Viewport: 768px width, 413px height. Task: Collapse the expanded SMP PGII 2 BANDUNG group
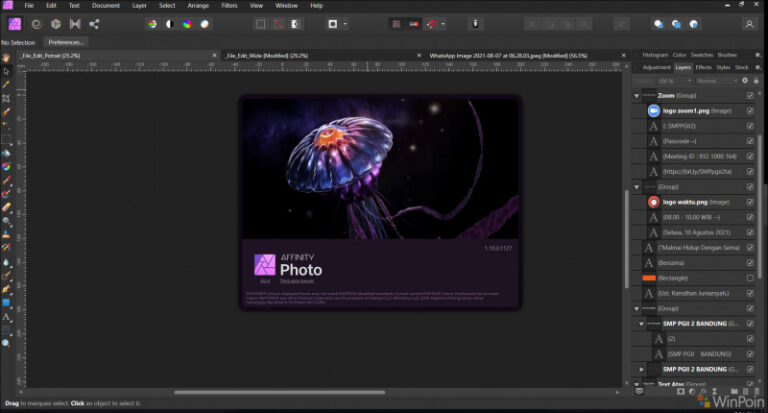642,324
